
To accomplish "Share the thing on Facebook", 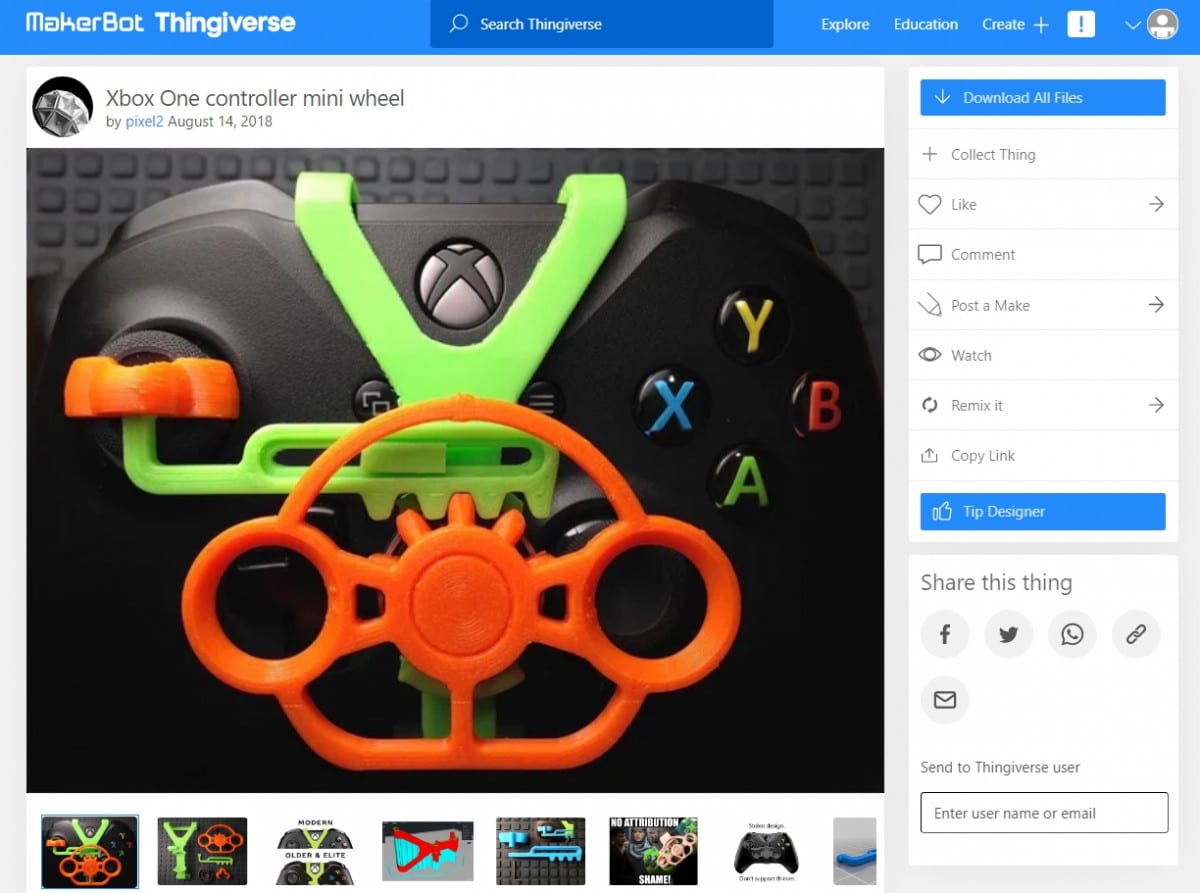I will [944, 634].
